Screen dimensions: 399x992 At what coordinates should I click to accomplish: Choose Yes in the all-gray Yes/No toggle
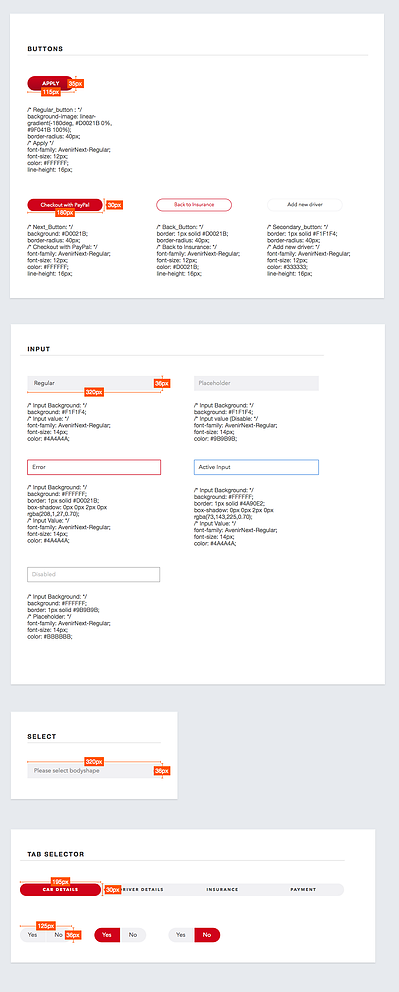tap(33, 934)
